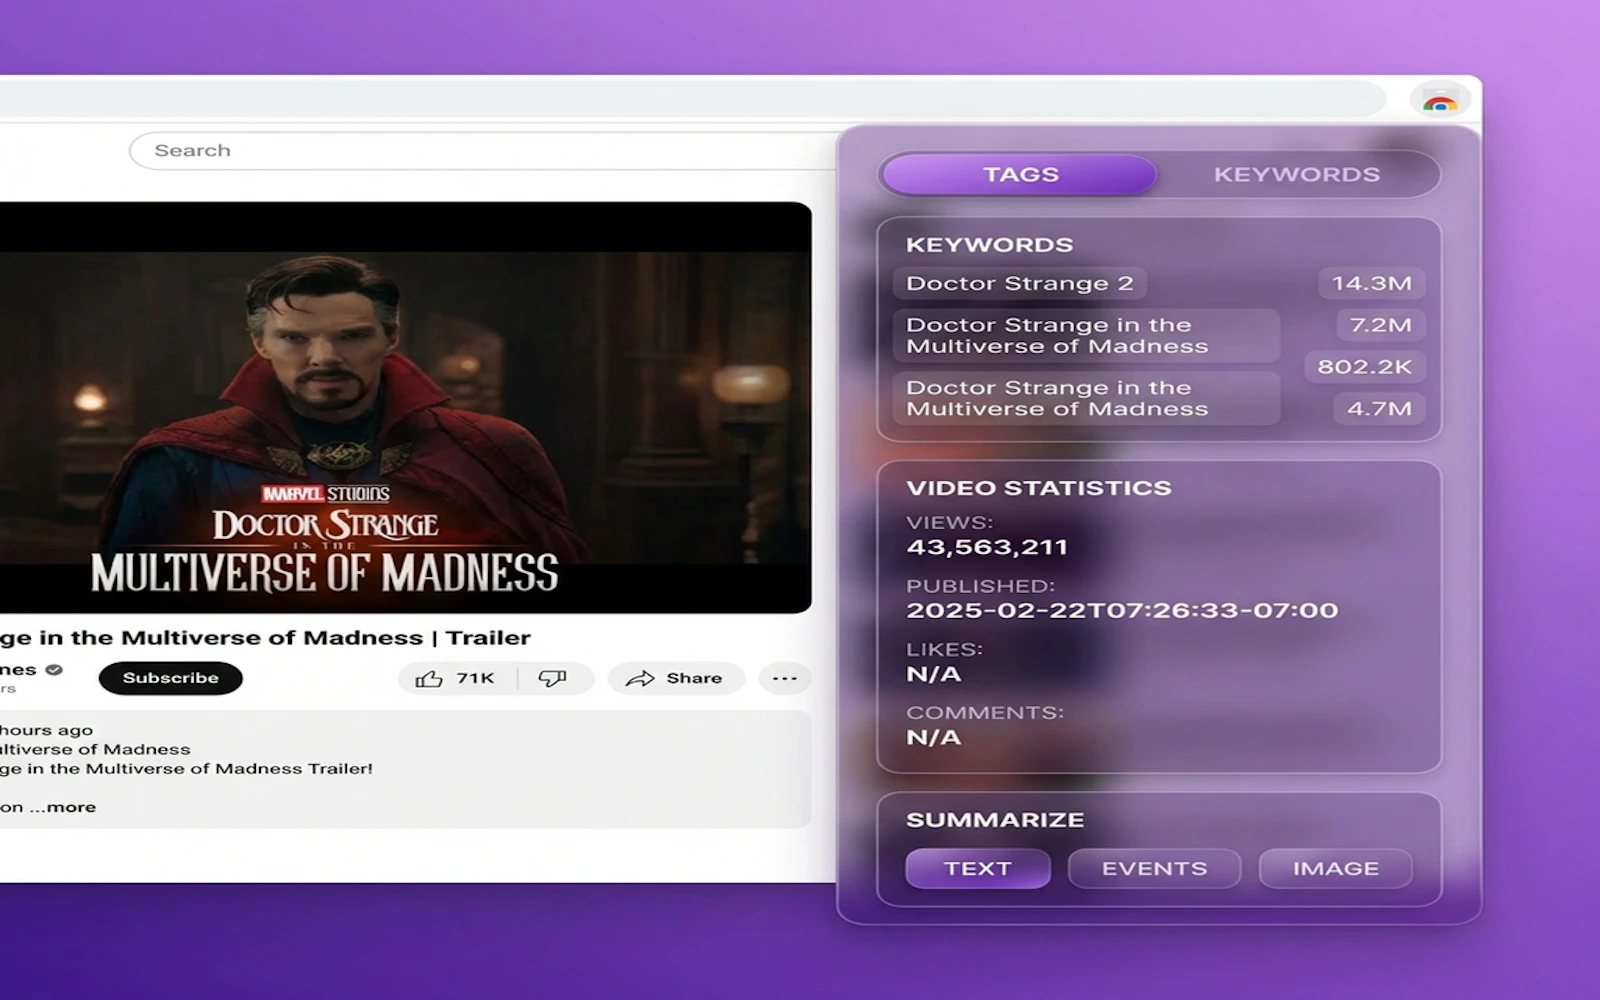Click the published date 2025-02-22T07:26:33-07:00
1600x1000 pixels.
pos(1122,610)
